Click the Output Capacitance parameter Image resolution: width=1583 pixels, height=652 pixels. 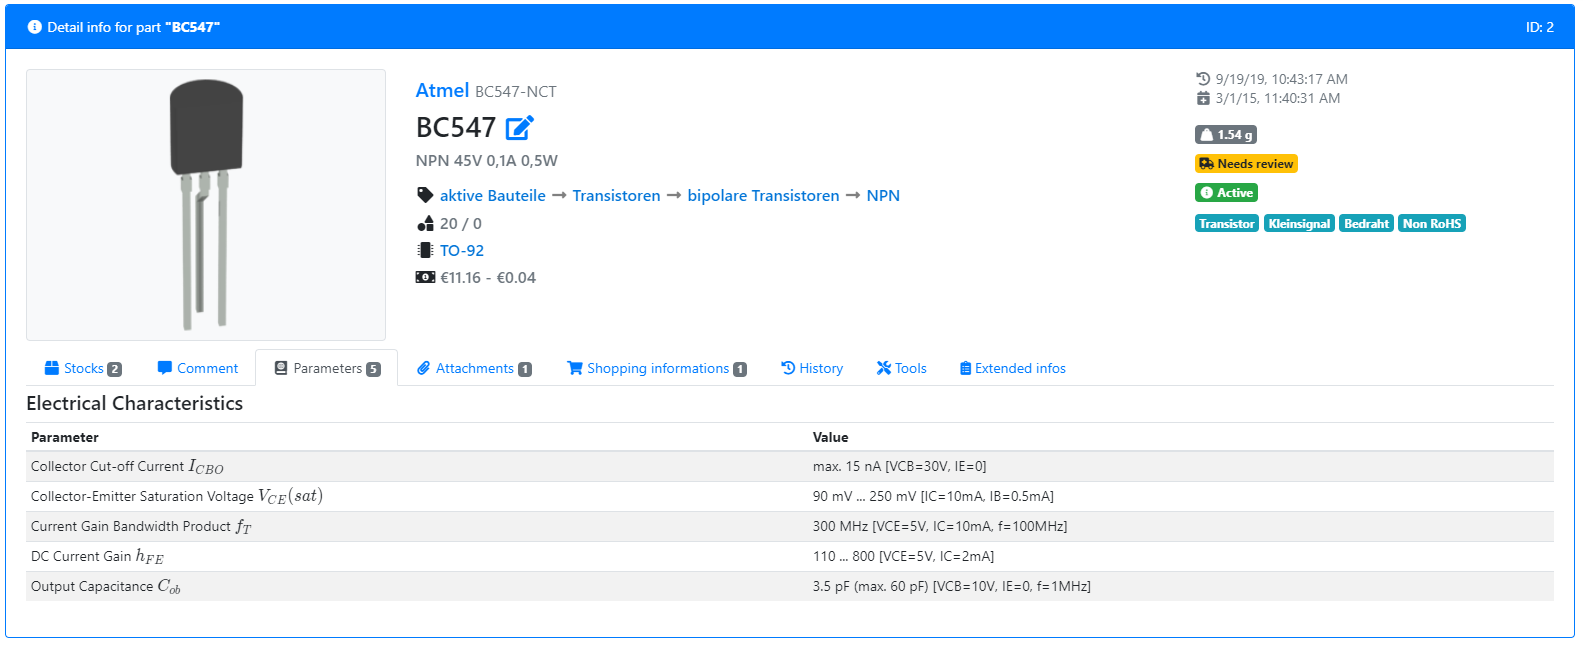point(106,586)
